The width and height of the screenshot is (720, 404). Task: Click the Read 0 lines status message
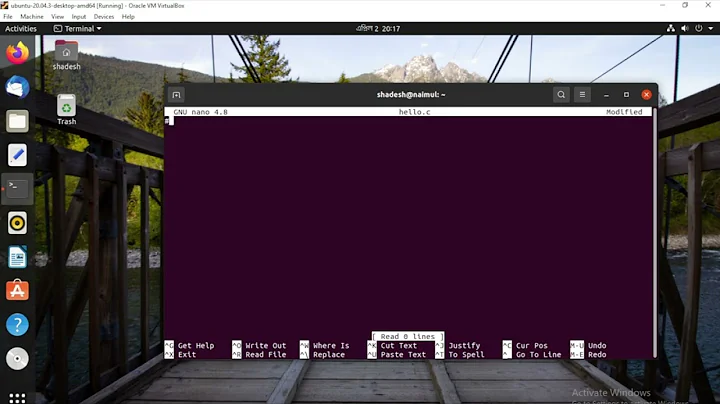tap(408, 337)
